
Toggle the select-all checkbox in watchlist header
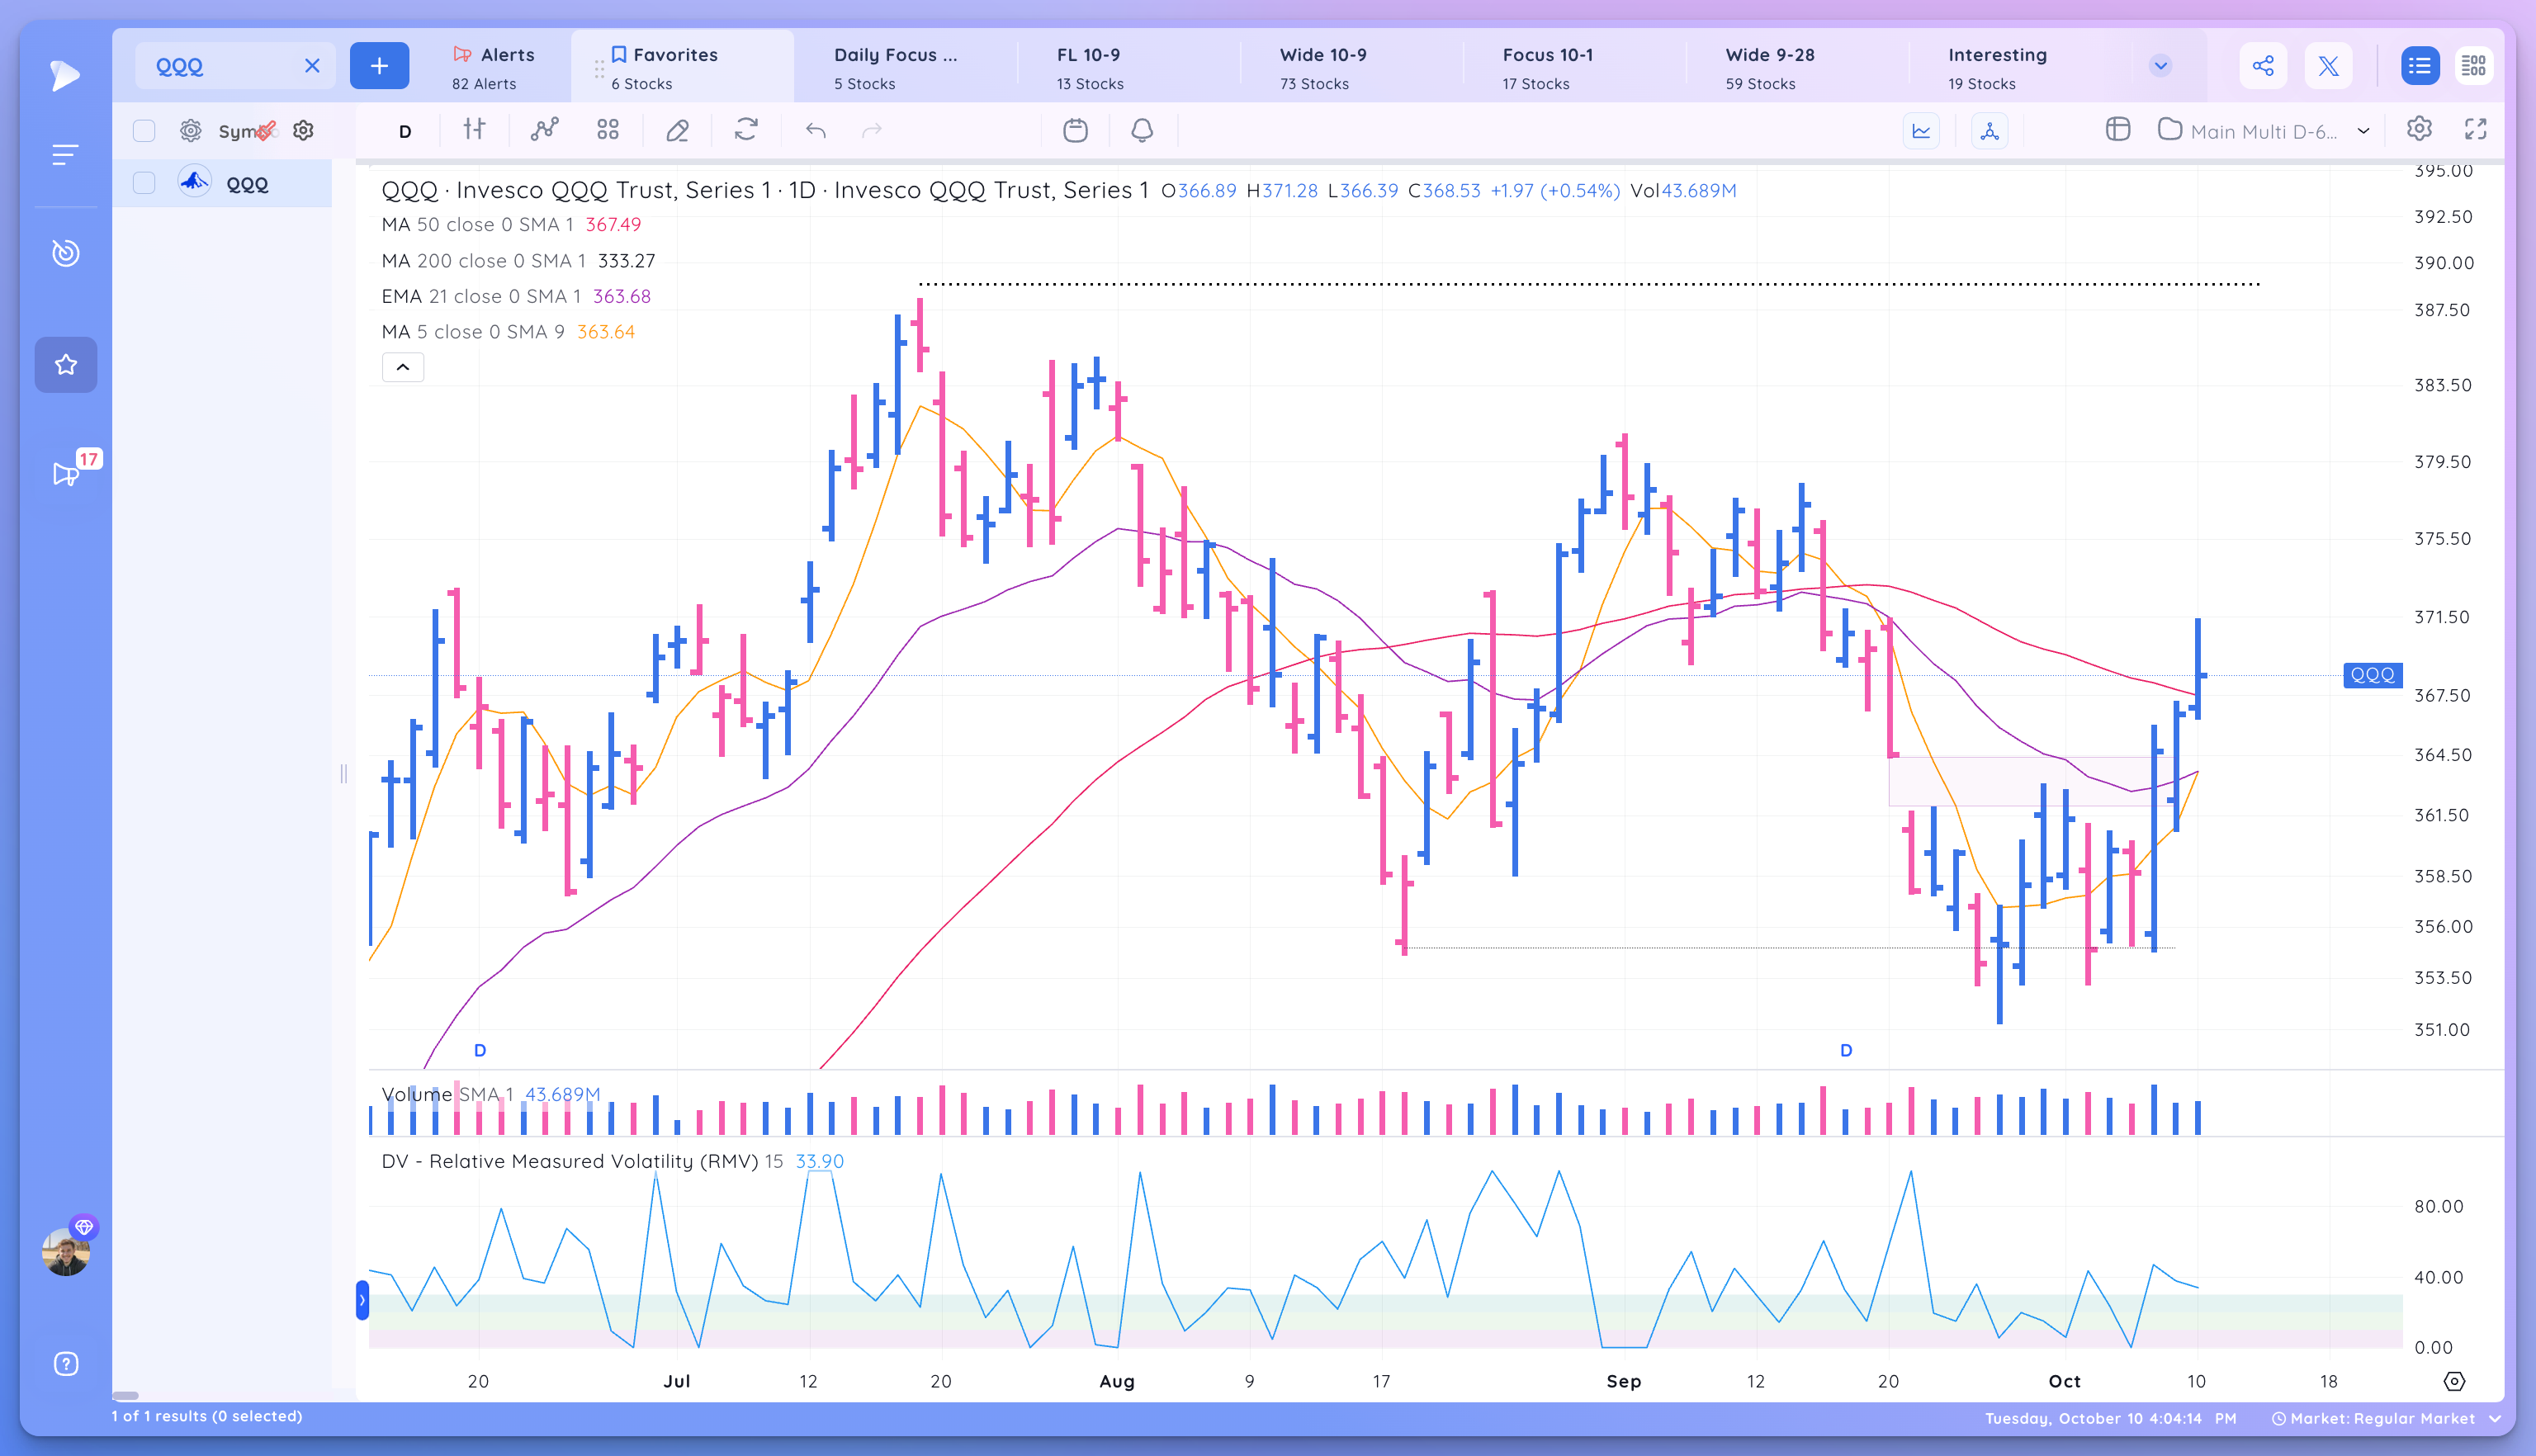[x=144, y=131]
